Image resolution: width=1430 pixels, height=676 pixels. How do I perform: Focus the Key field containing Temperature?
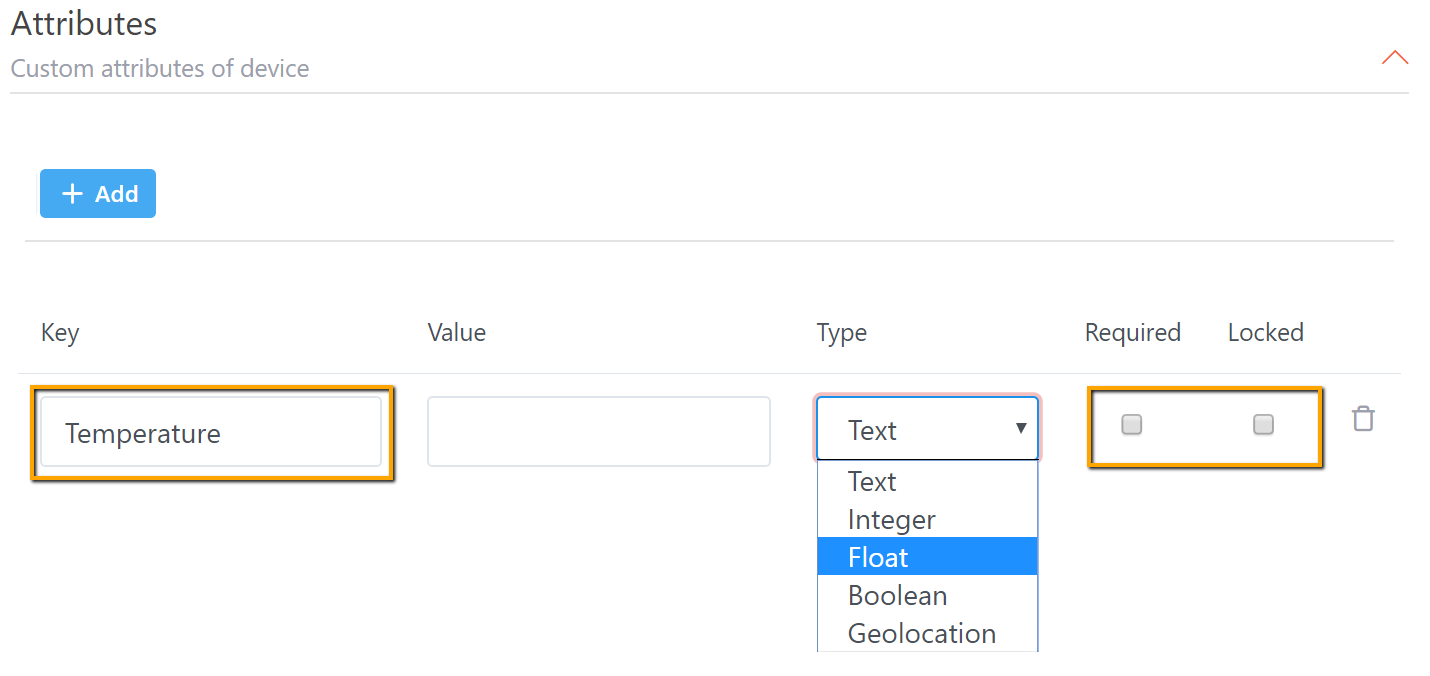click(x=211, y=433)
